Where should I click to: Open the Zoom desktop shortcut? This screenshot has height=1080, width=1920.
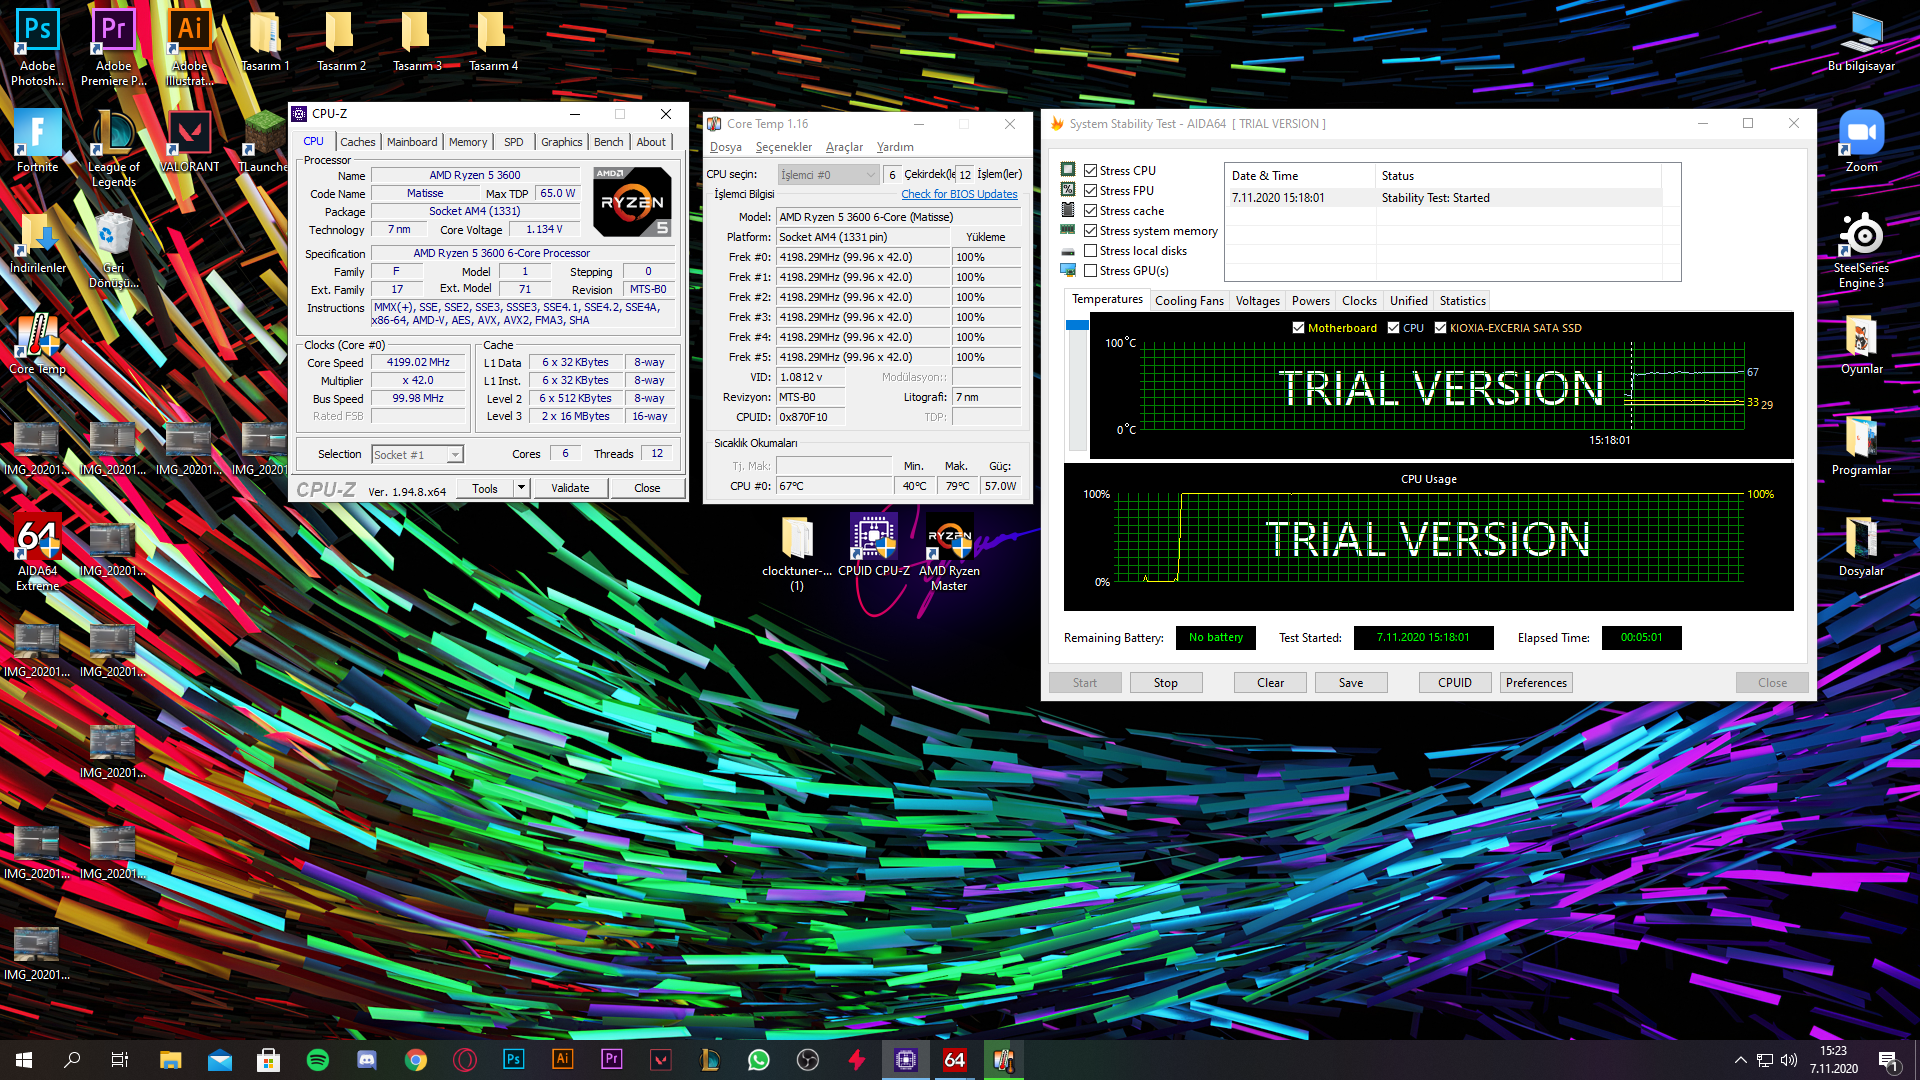pos(1861,140)
